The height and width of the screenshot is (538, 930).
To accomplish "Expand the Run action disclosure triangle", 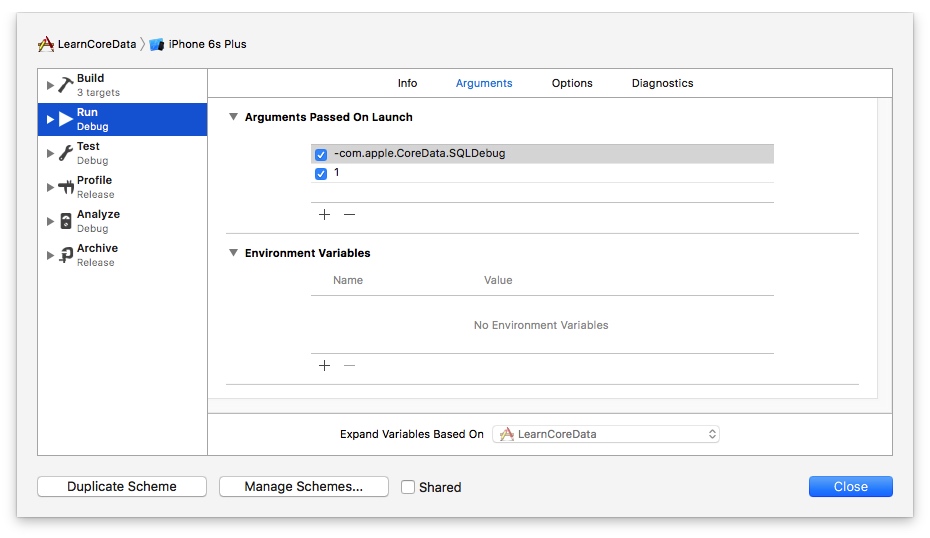I will [50, 119].
